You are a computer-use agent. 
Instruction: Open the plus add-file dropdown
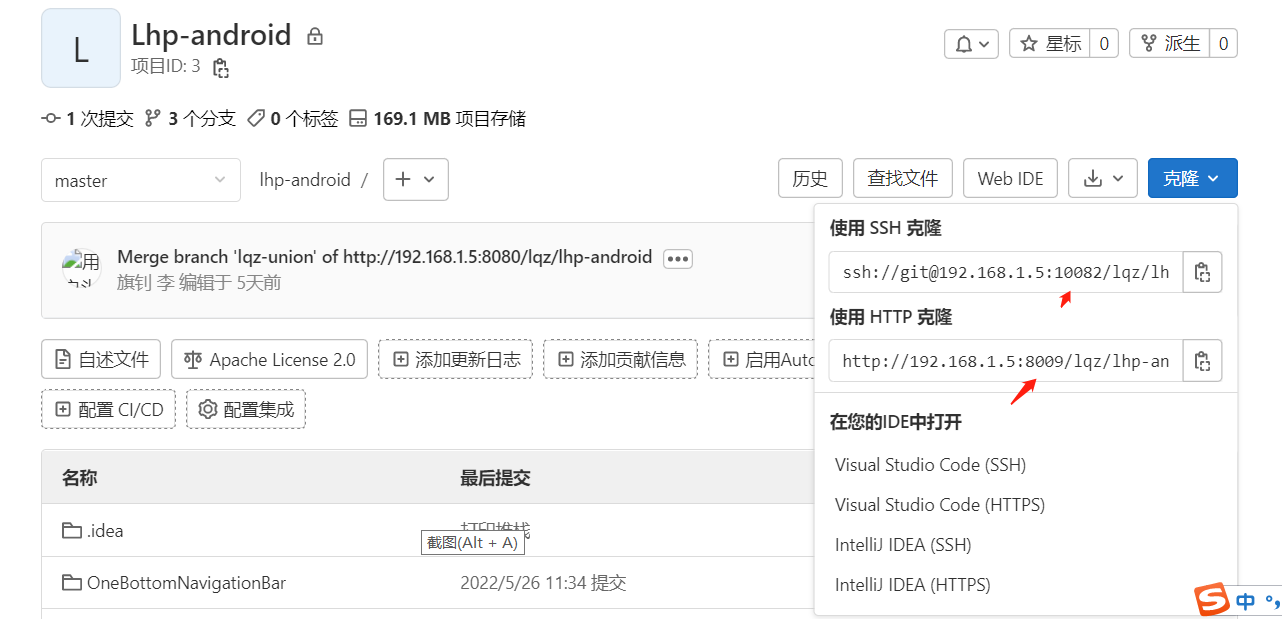(415, 180)
